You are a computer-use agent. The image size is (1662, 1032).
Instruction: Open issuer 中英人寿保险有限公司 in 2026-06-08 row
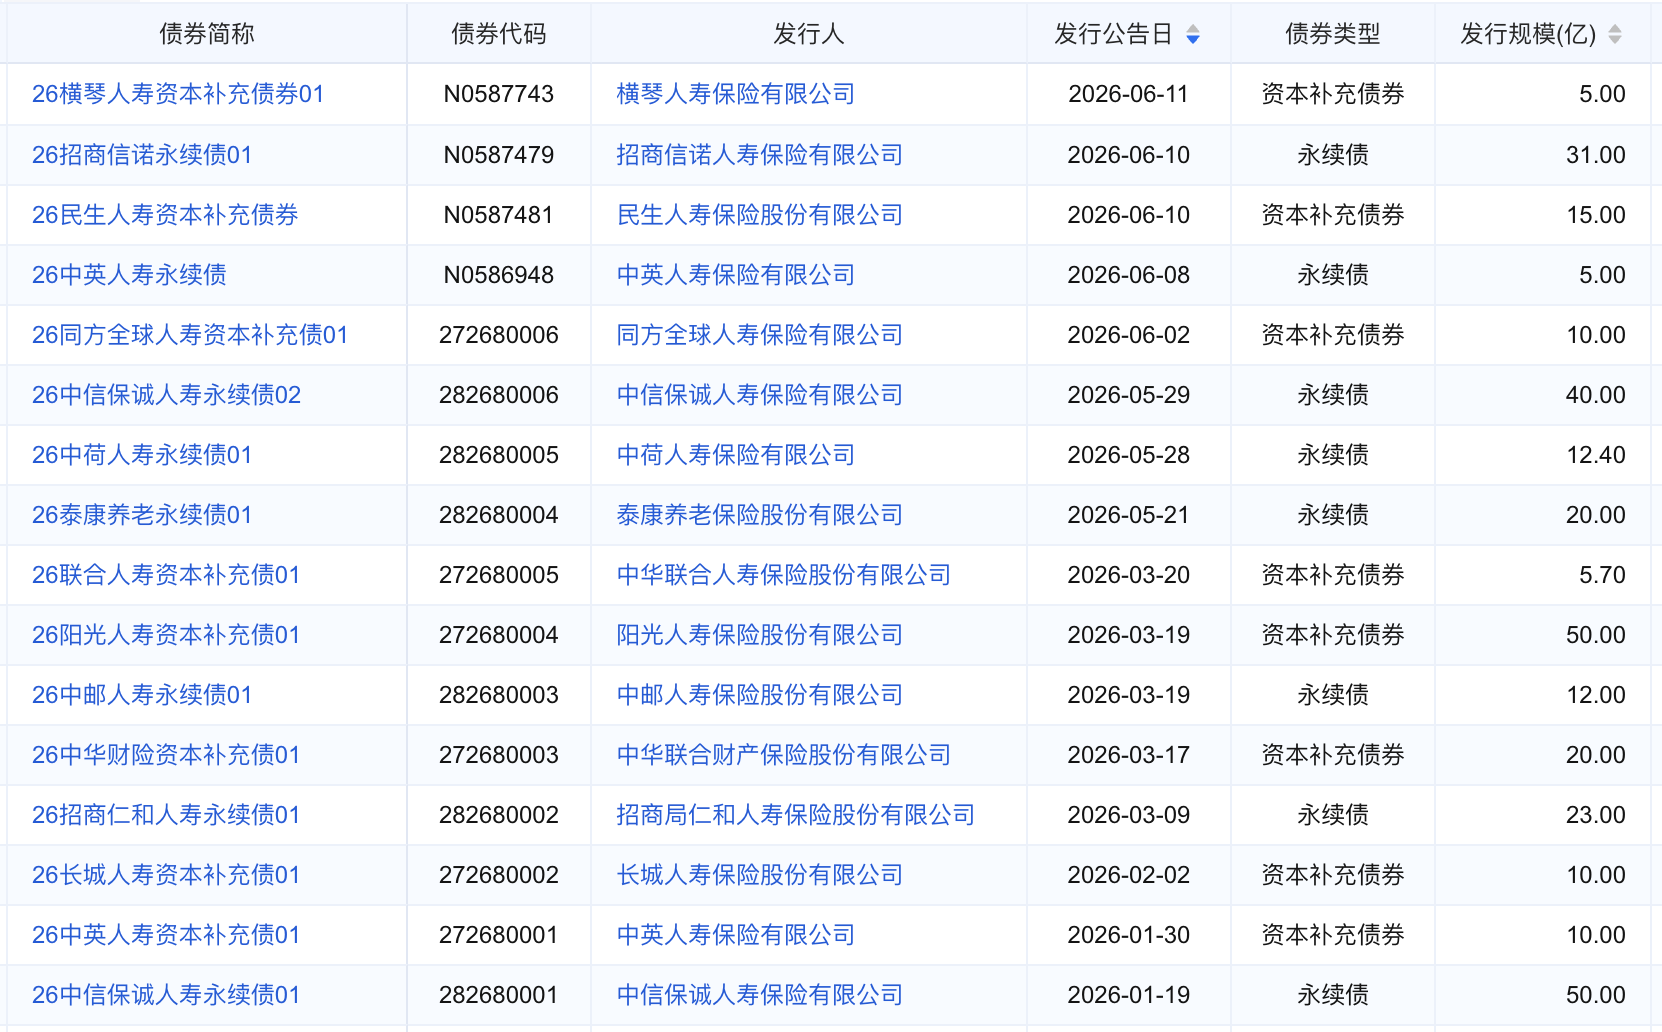(x=736, y=275)
